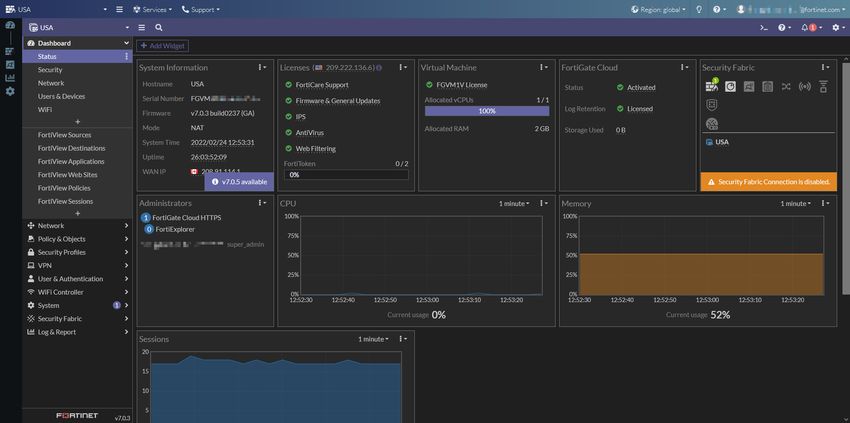Click the wireless access point icon in Security Fabric

click(x=805, y=86)
